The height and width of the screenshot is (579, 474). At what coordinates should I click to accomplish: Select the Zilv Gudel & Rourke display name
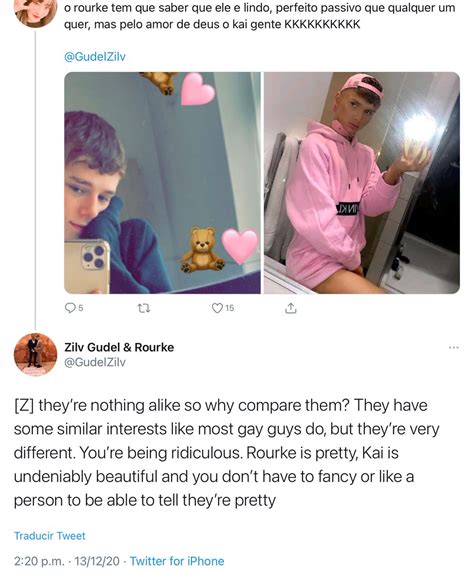click(x=119, y=347)
